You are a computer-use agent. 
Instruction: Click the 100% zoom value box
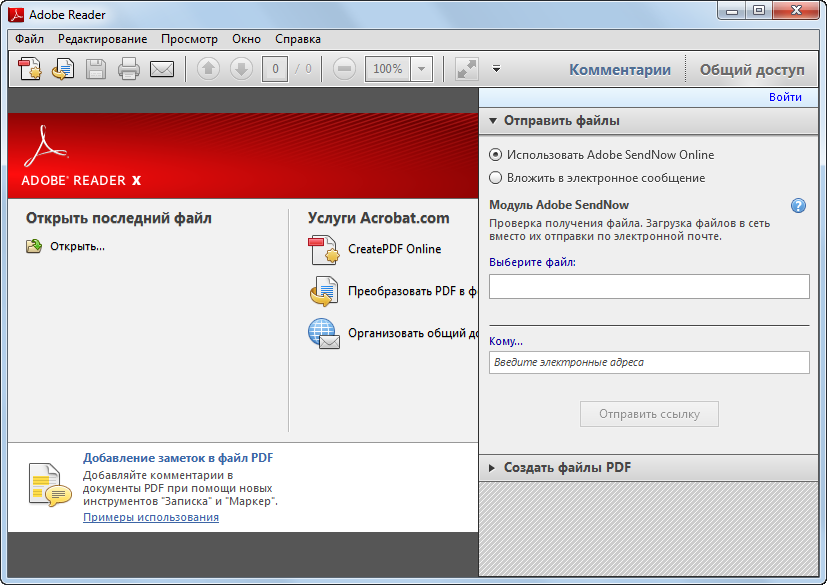click(388, 69)
